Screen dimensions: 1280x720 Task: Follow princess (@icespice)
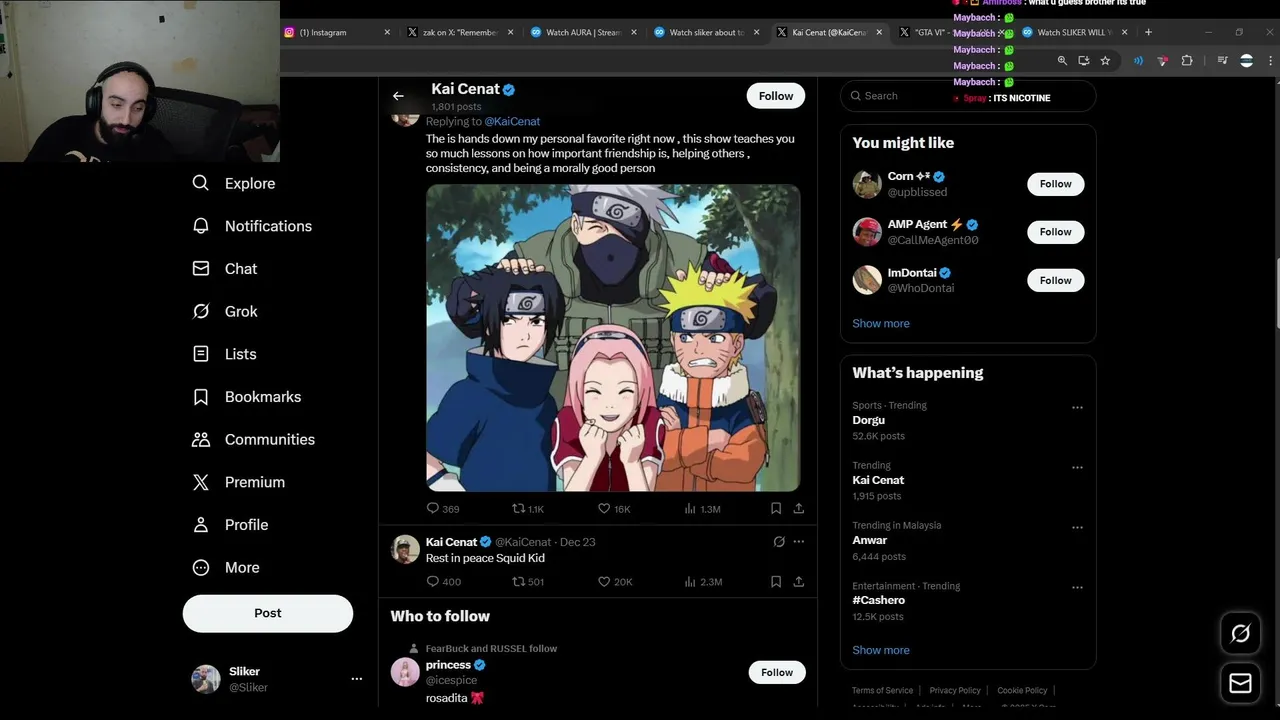(776, 672)
